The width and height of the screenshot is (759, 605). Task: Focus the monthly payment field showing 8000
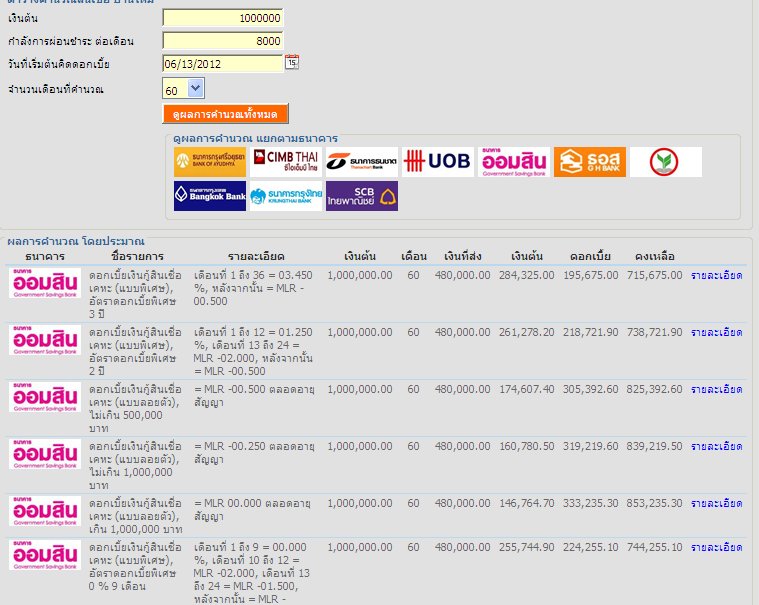tap(223, 41)
